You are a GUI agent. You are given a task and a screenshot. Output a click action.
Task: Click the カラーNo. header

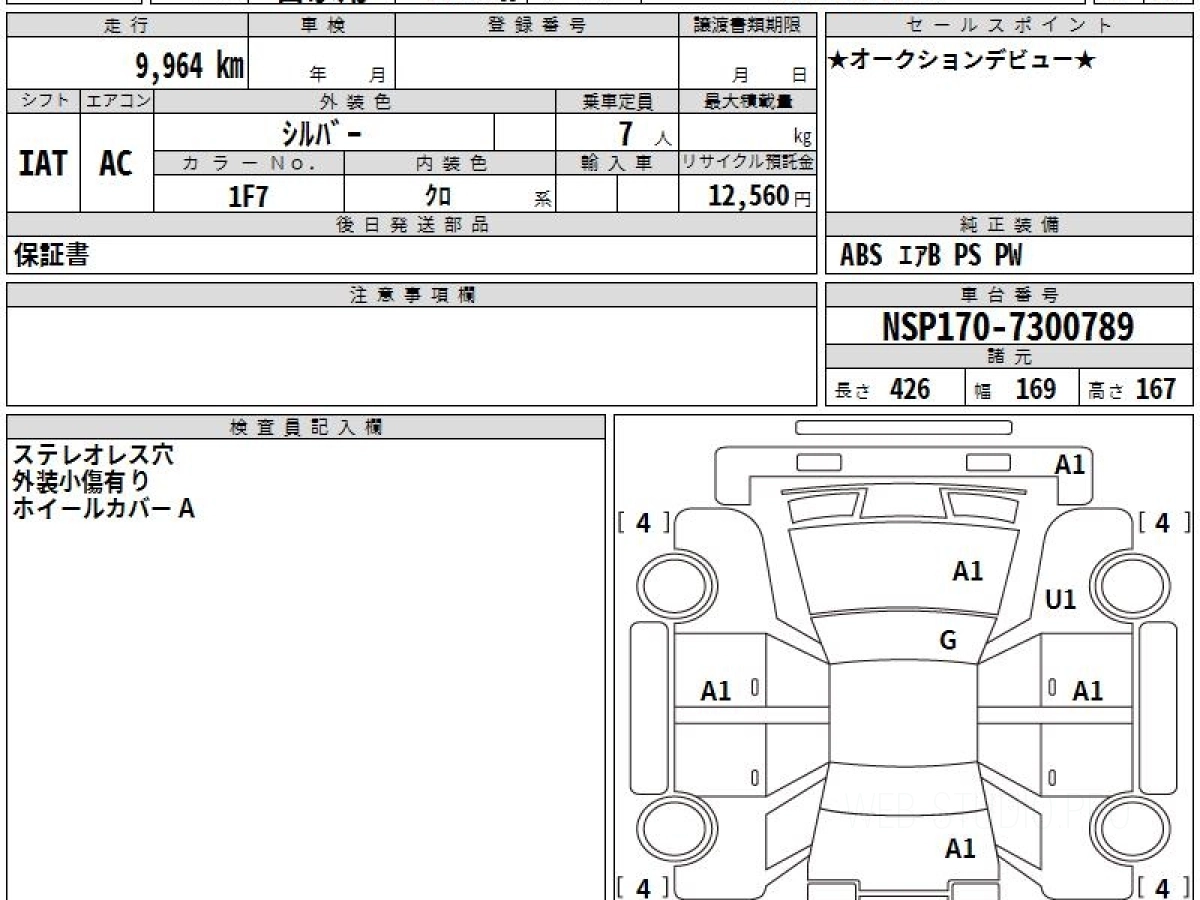249,163
